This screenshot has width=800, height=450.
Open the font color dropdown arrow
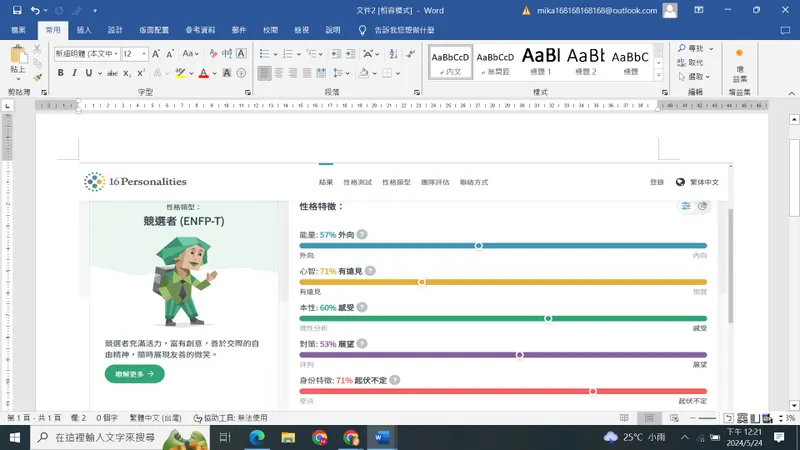click(215, 73)
